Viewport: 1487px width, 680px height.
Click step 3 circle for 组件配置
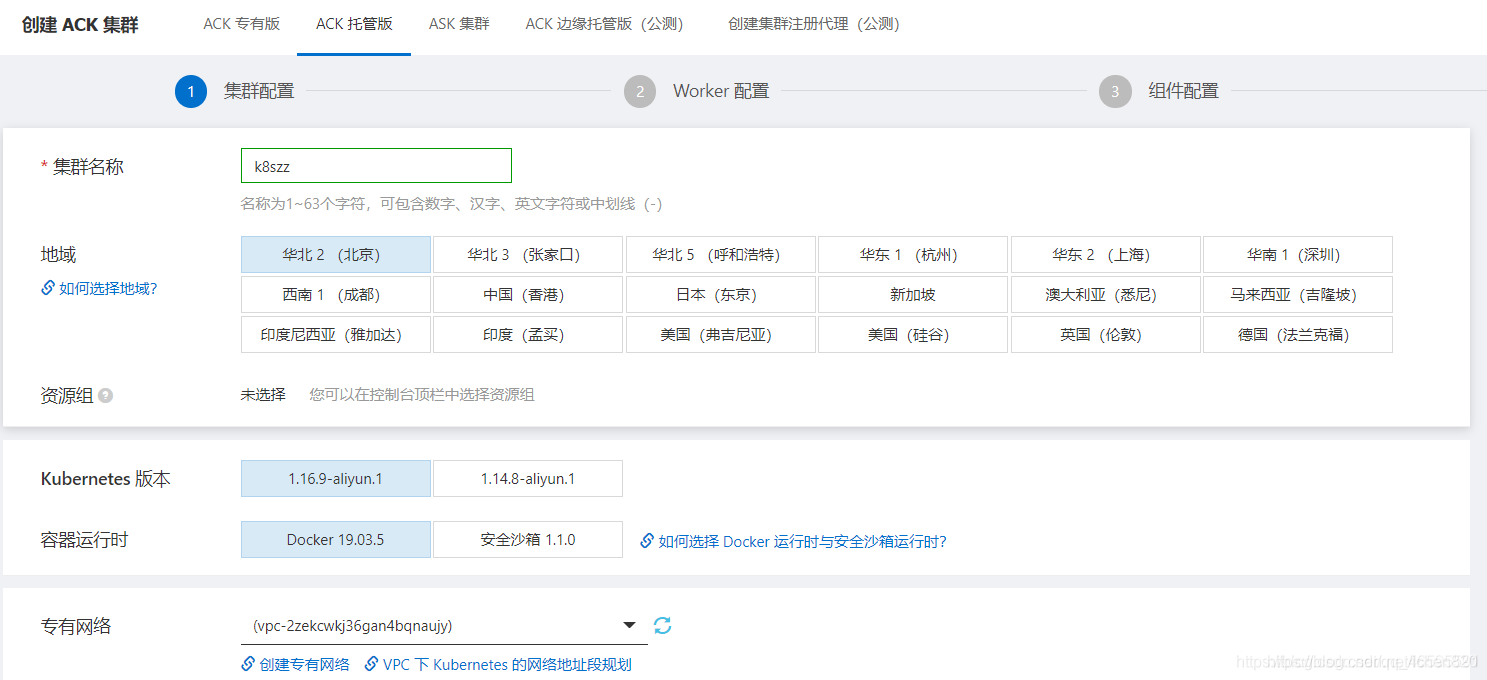pyautogui.click(x=1115, y=92)
